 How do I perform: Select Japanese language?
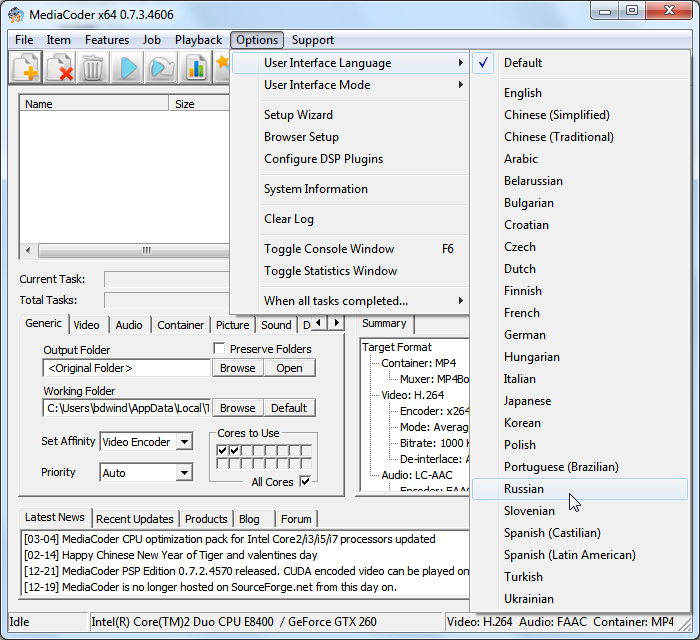point(579,401)
